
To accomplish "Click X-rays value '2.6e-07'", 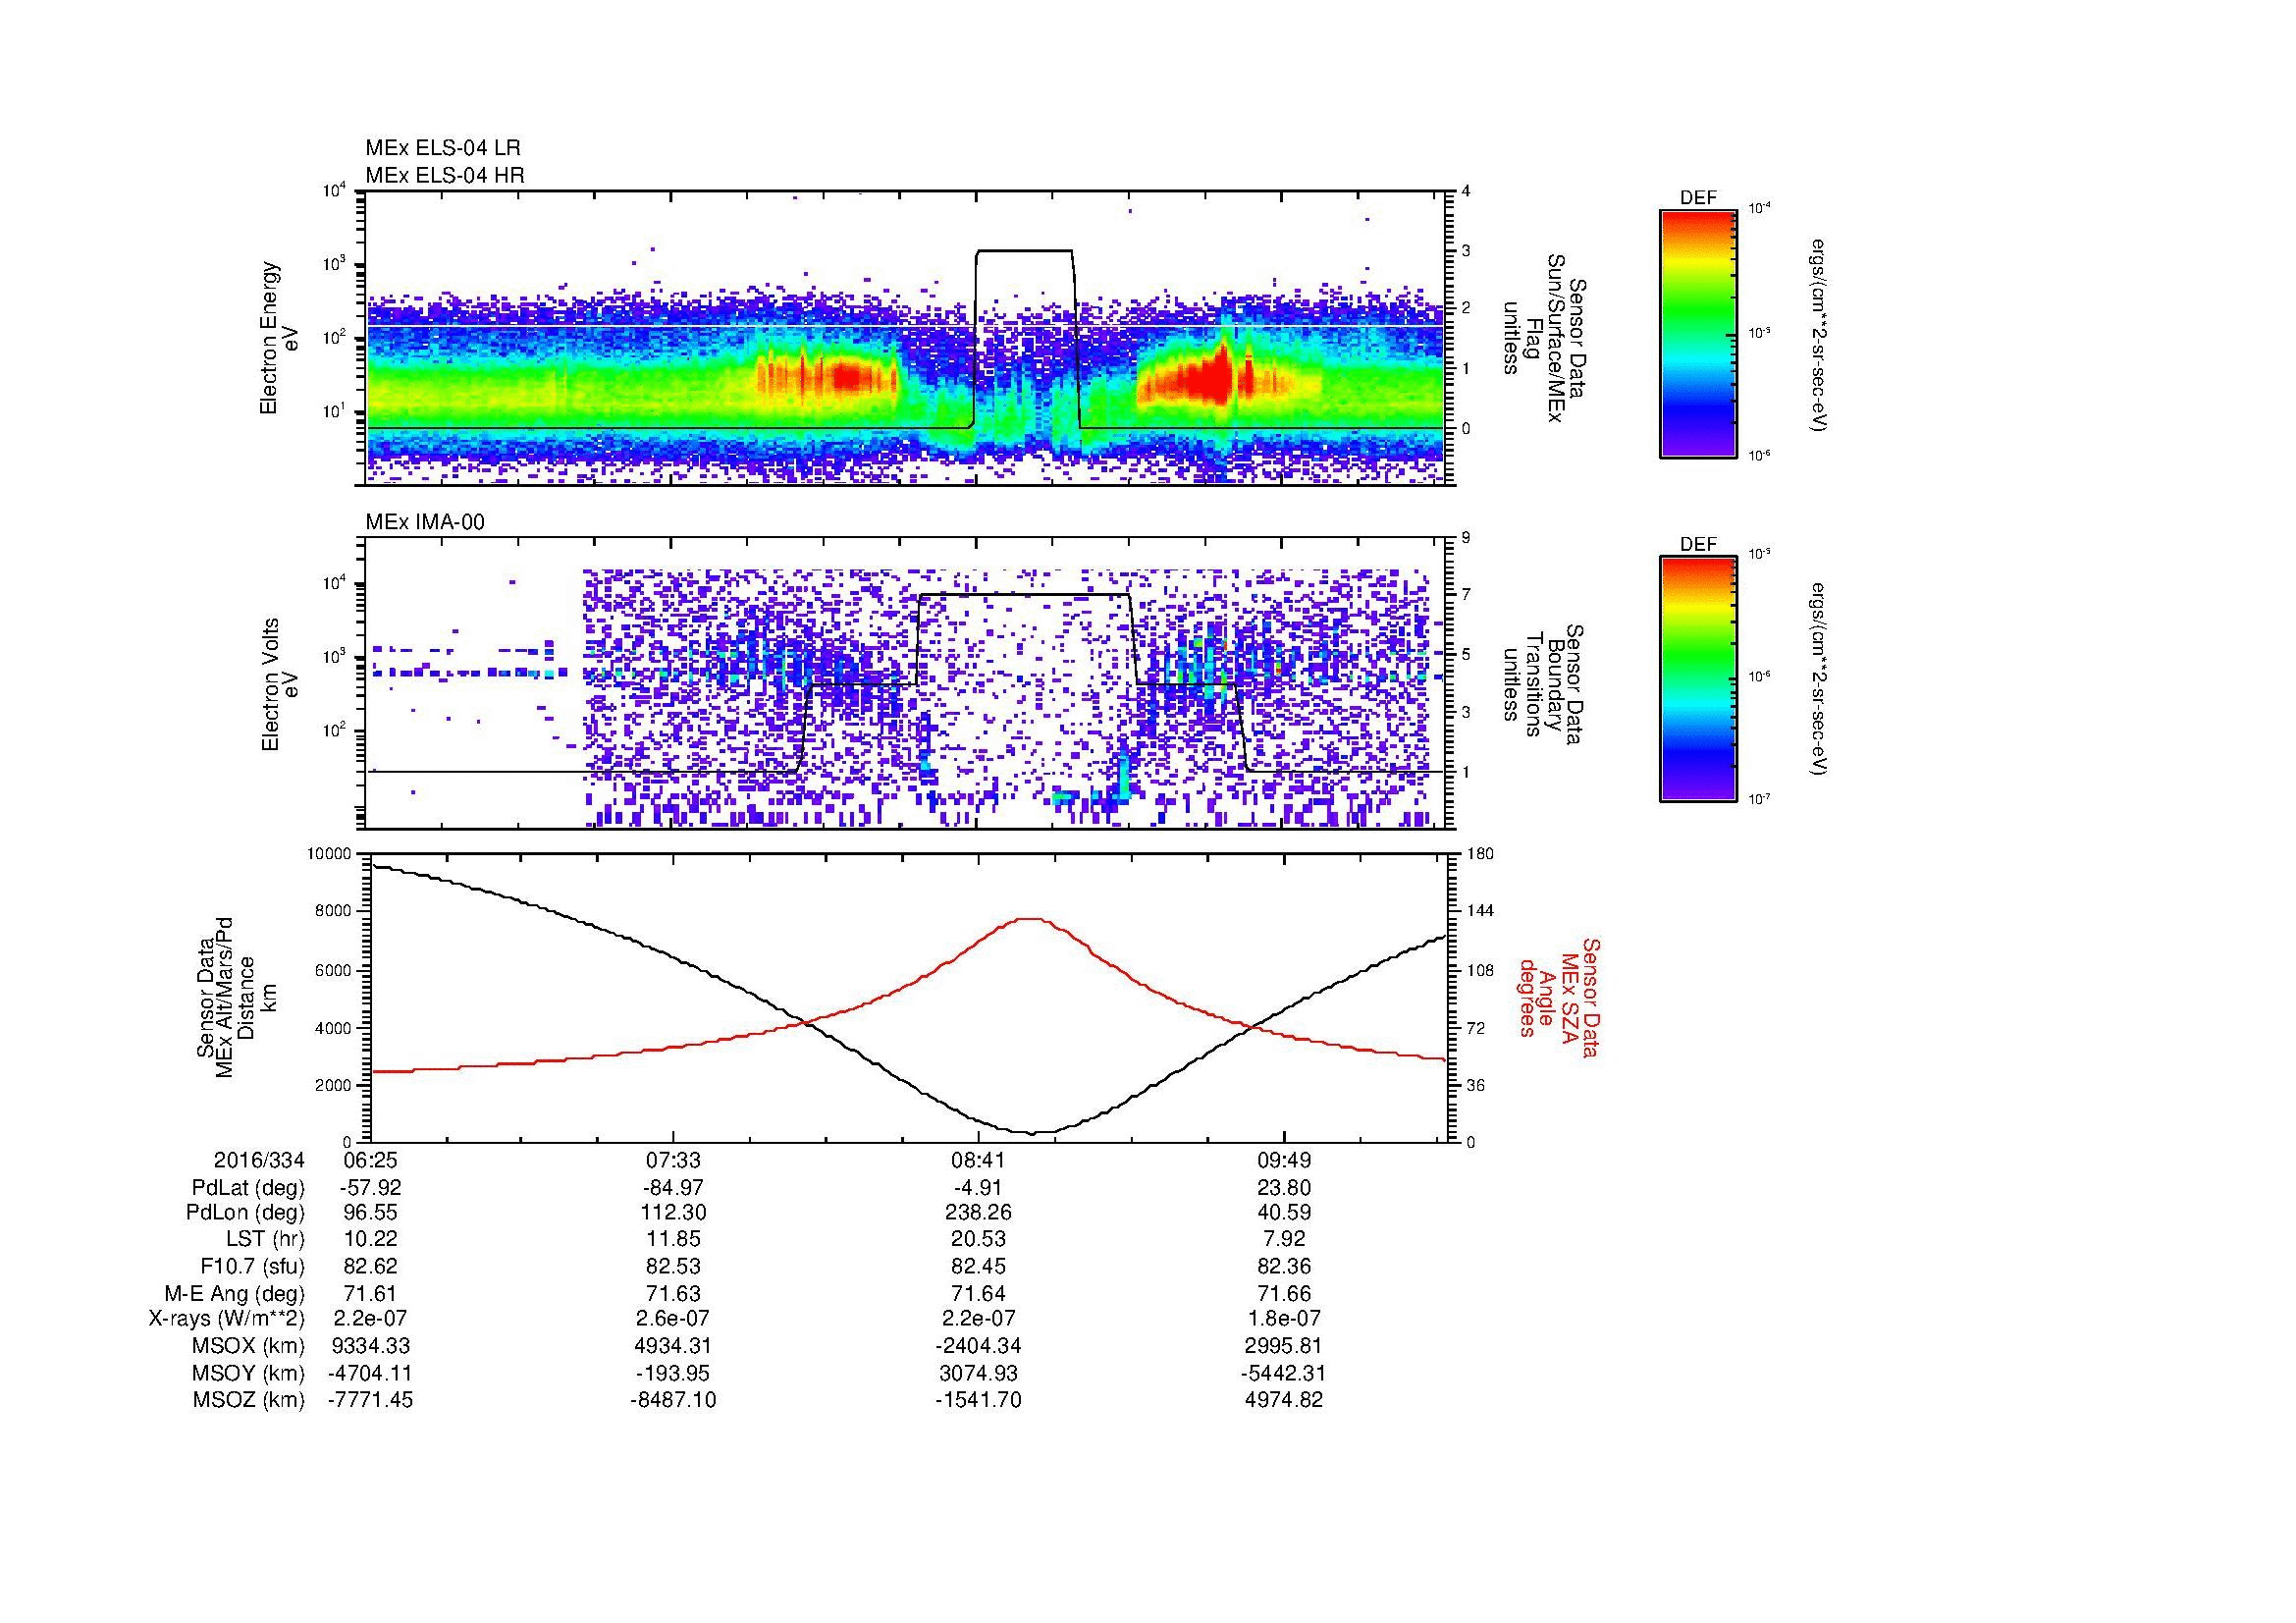I will pos(674,1320).
